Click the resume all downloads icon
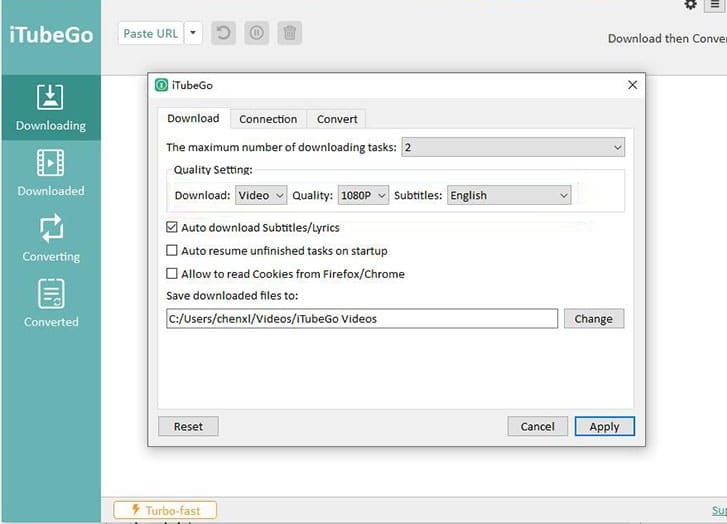The image size is (727, 524). [x=223, y=33]
